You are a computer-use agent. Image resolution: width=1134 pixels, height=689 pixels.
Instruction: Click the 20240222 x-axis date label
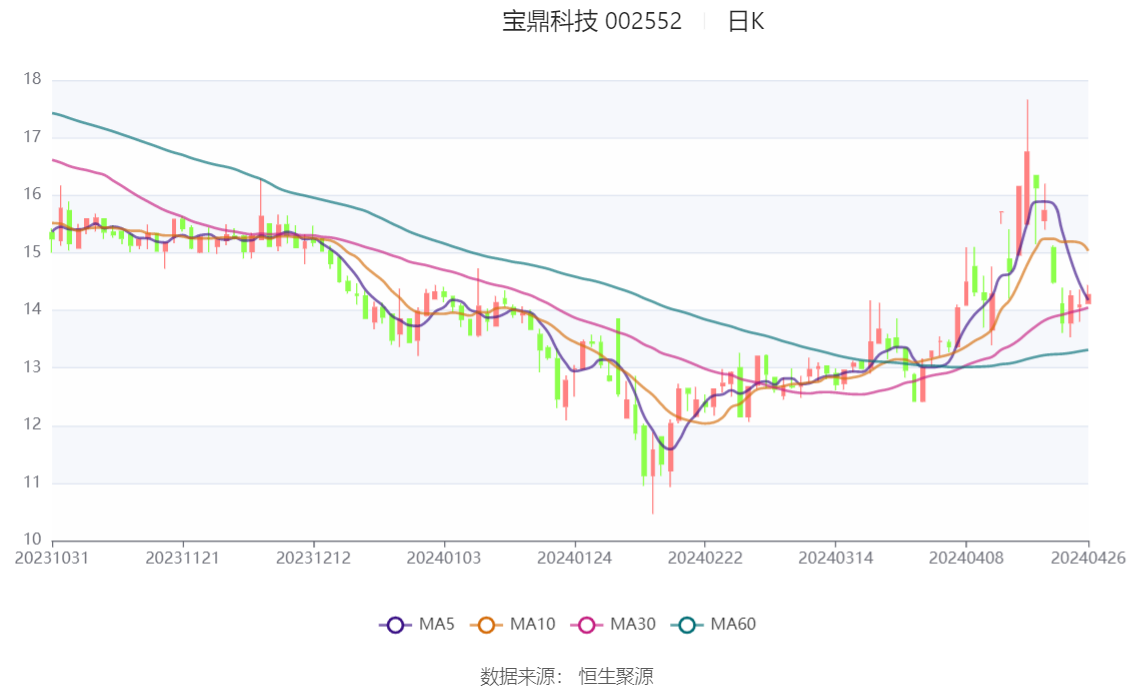pos(705,558)
